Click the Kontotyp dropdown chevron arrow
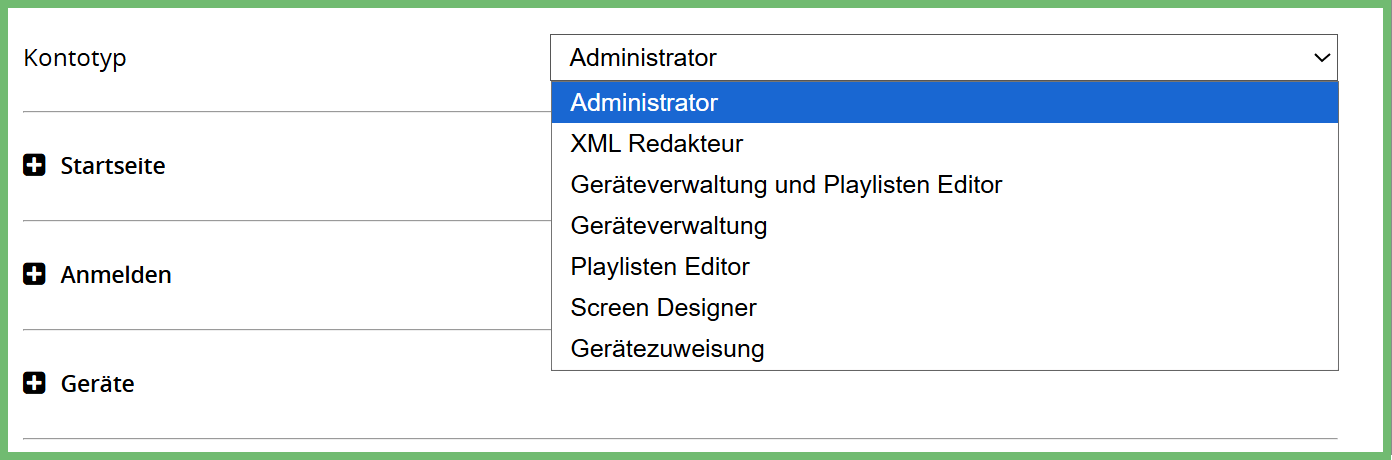1392x460 pixels. [x=1322, y=58]
